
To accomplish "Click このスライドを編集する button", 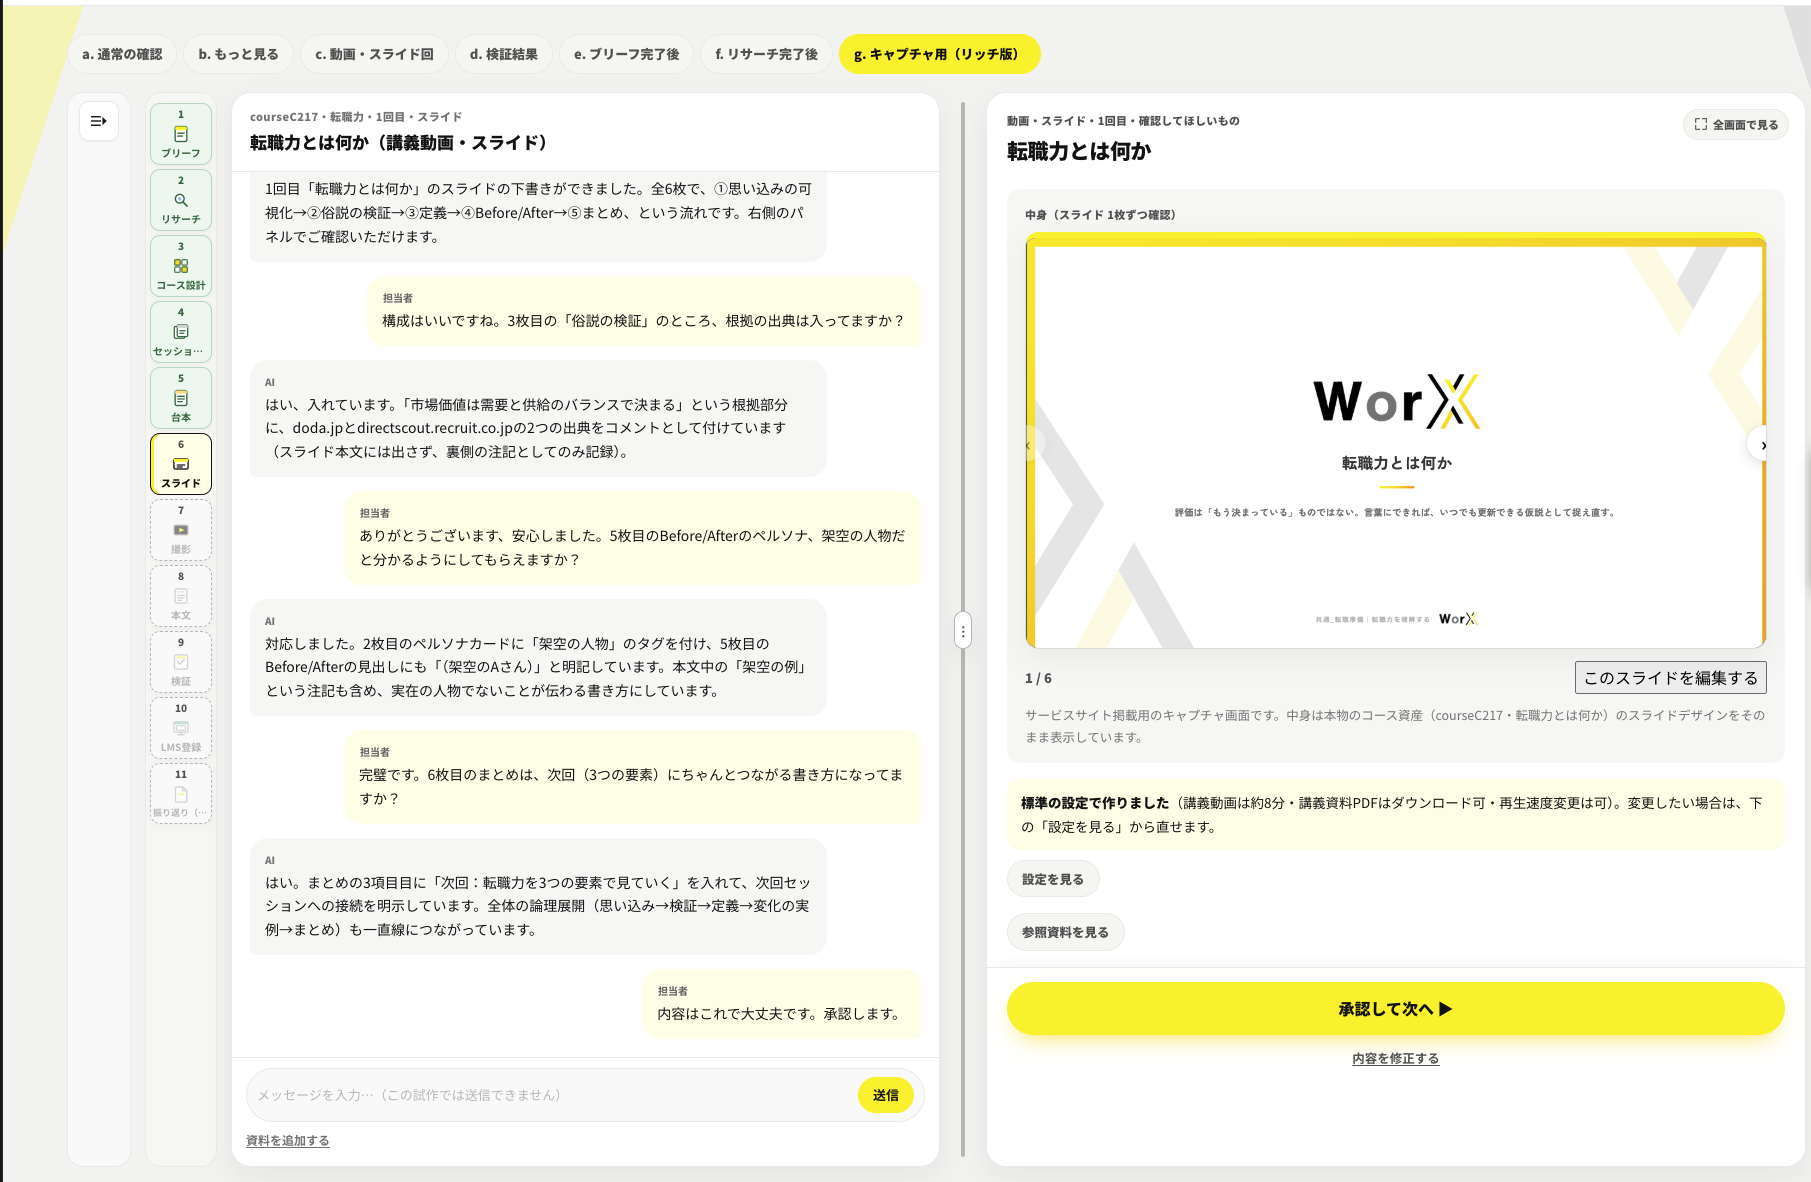I will point(1670,678).
